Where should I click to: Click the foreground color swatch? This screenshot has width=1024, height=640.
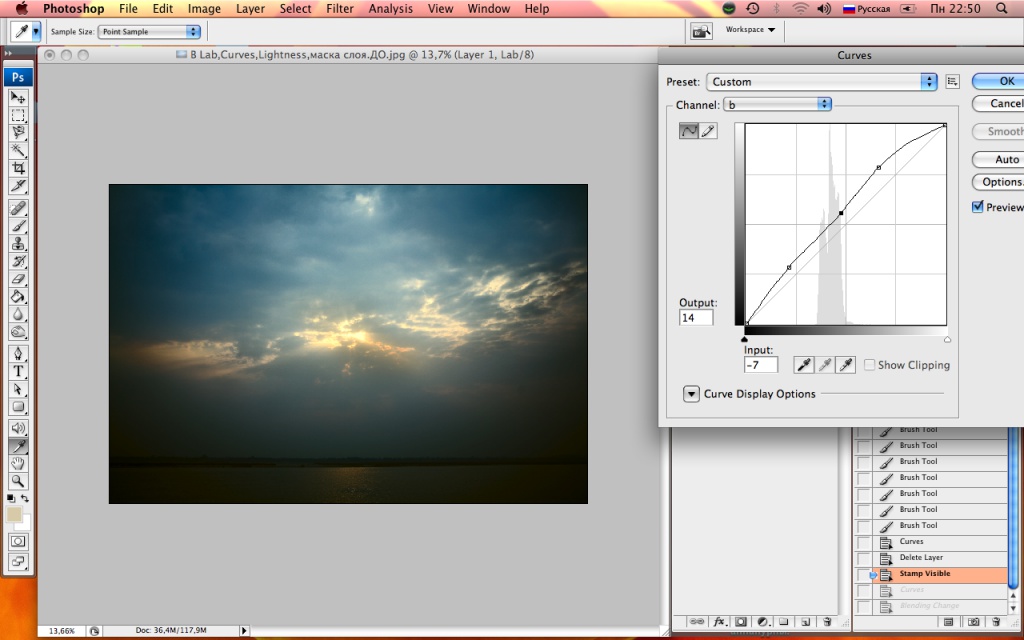tap(15, 514)
